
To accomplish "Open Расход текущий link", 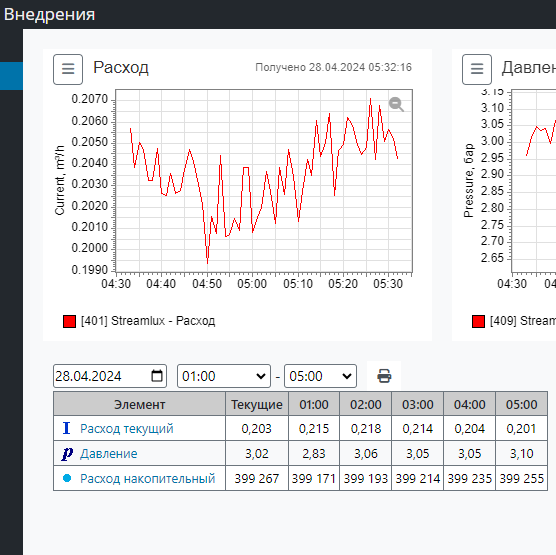I will click(127, 429).
